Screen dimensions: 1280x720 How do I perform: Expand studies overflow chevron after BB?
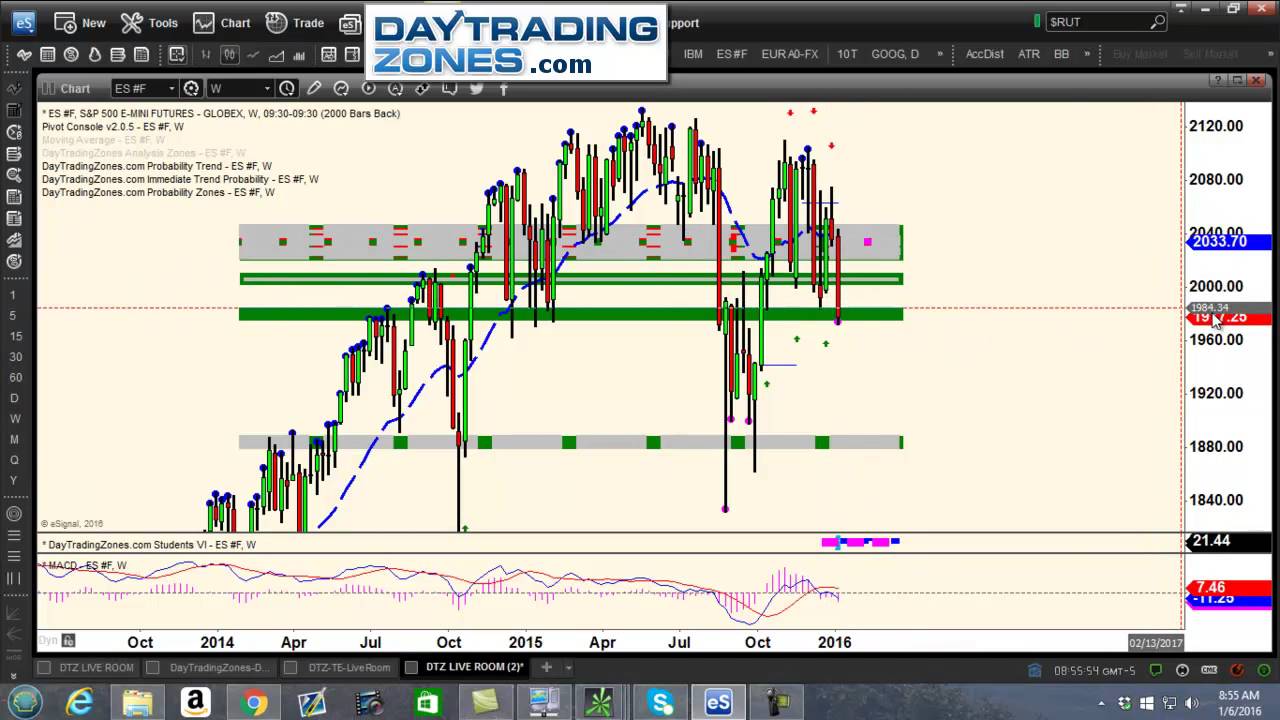pos(1087,54)
